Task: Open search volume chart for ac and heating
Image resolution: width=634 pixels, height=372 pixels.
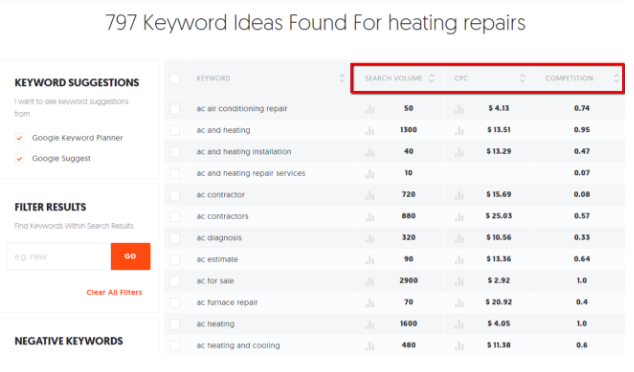Action: click(x=370, y=131)
